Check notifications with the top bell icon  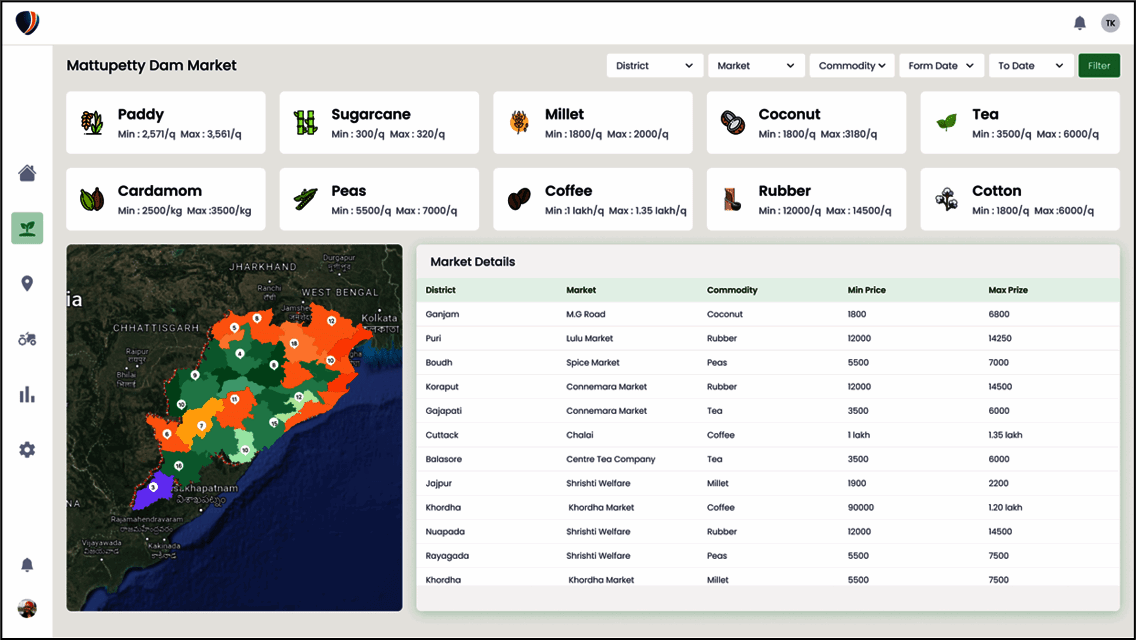(1080, 22)
